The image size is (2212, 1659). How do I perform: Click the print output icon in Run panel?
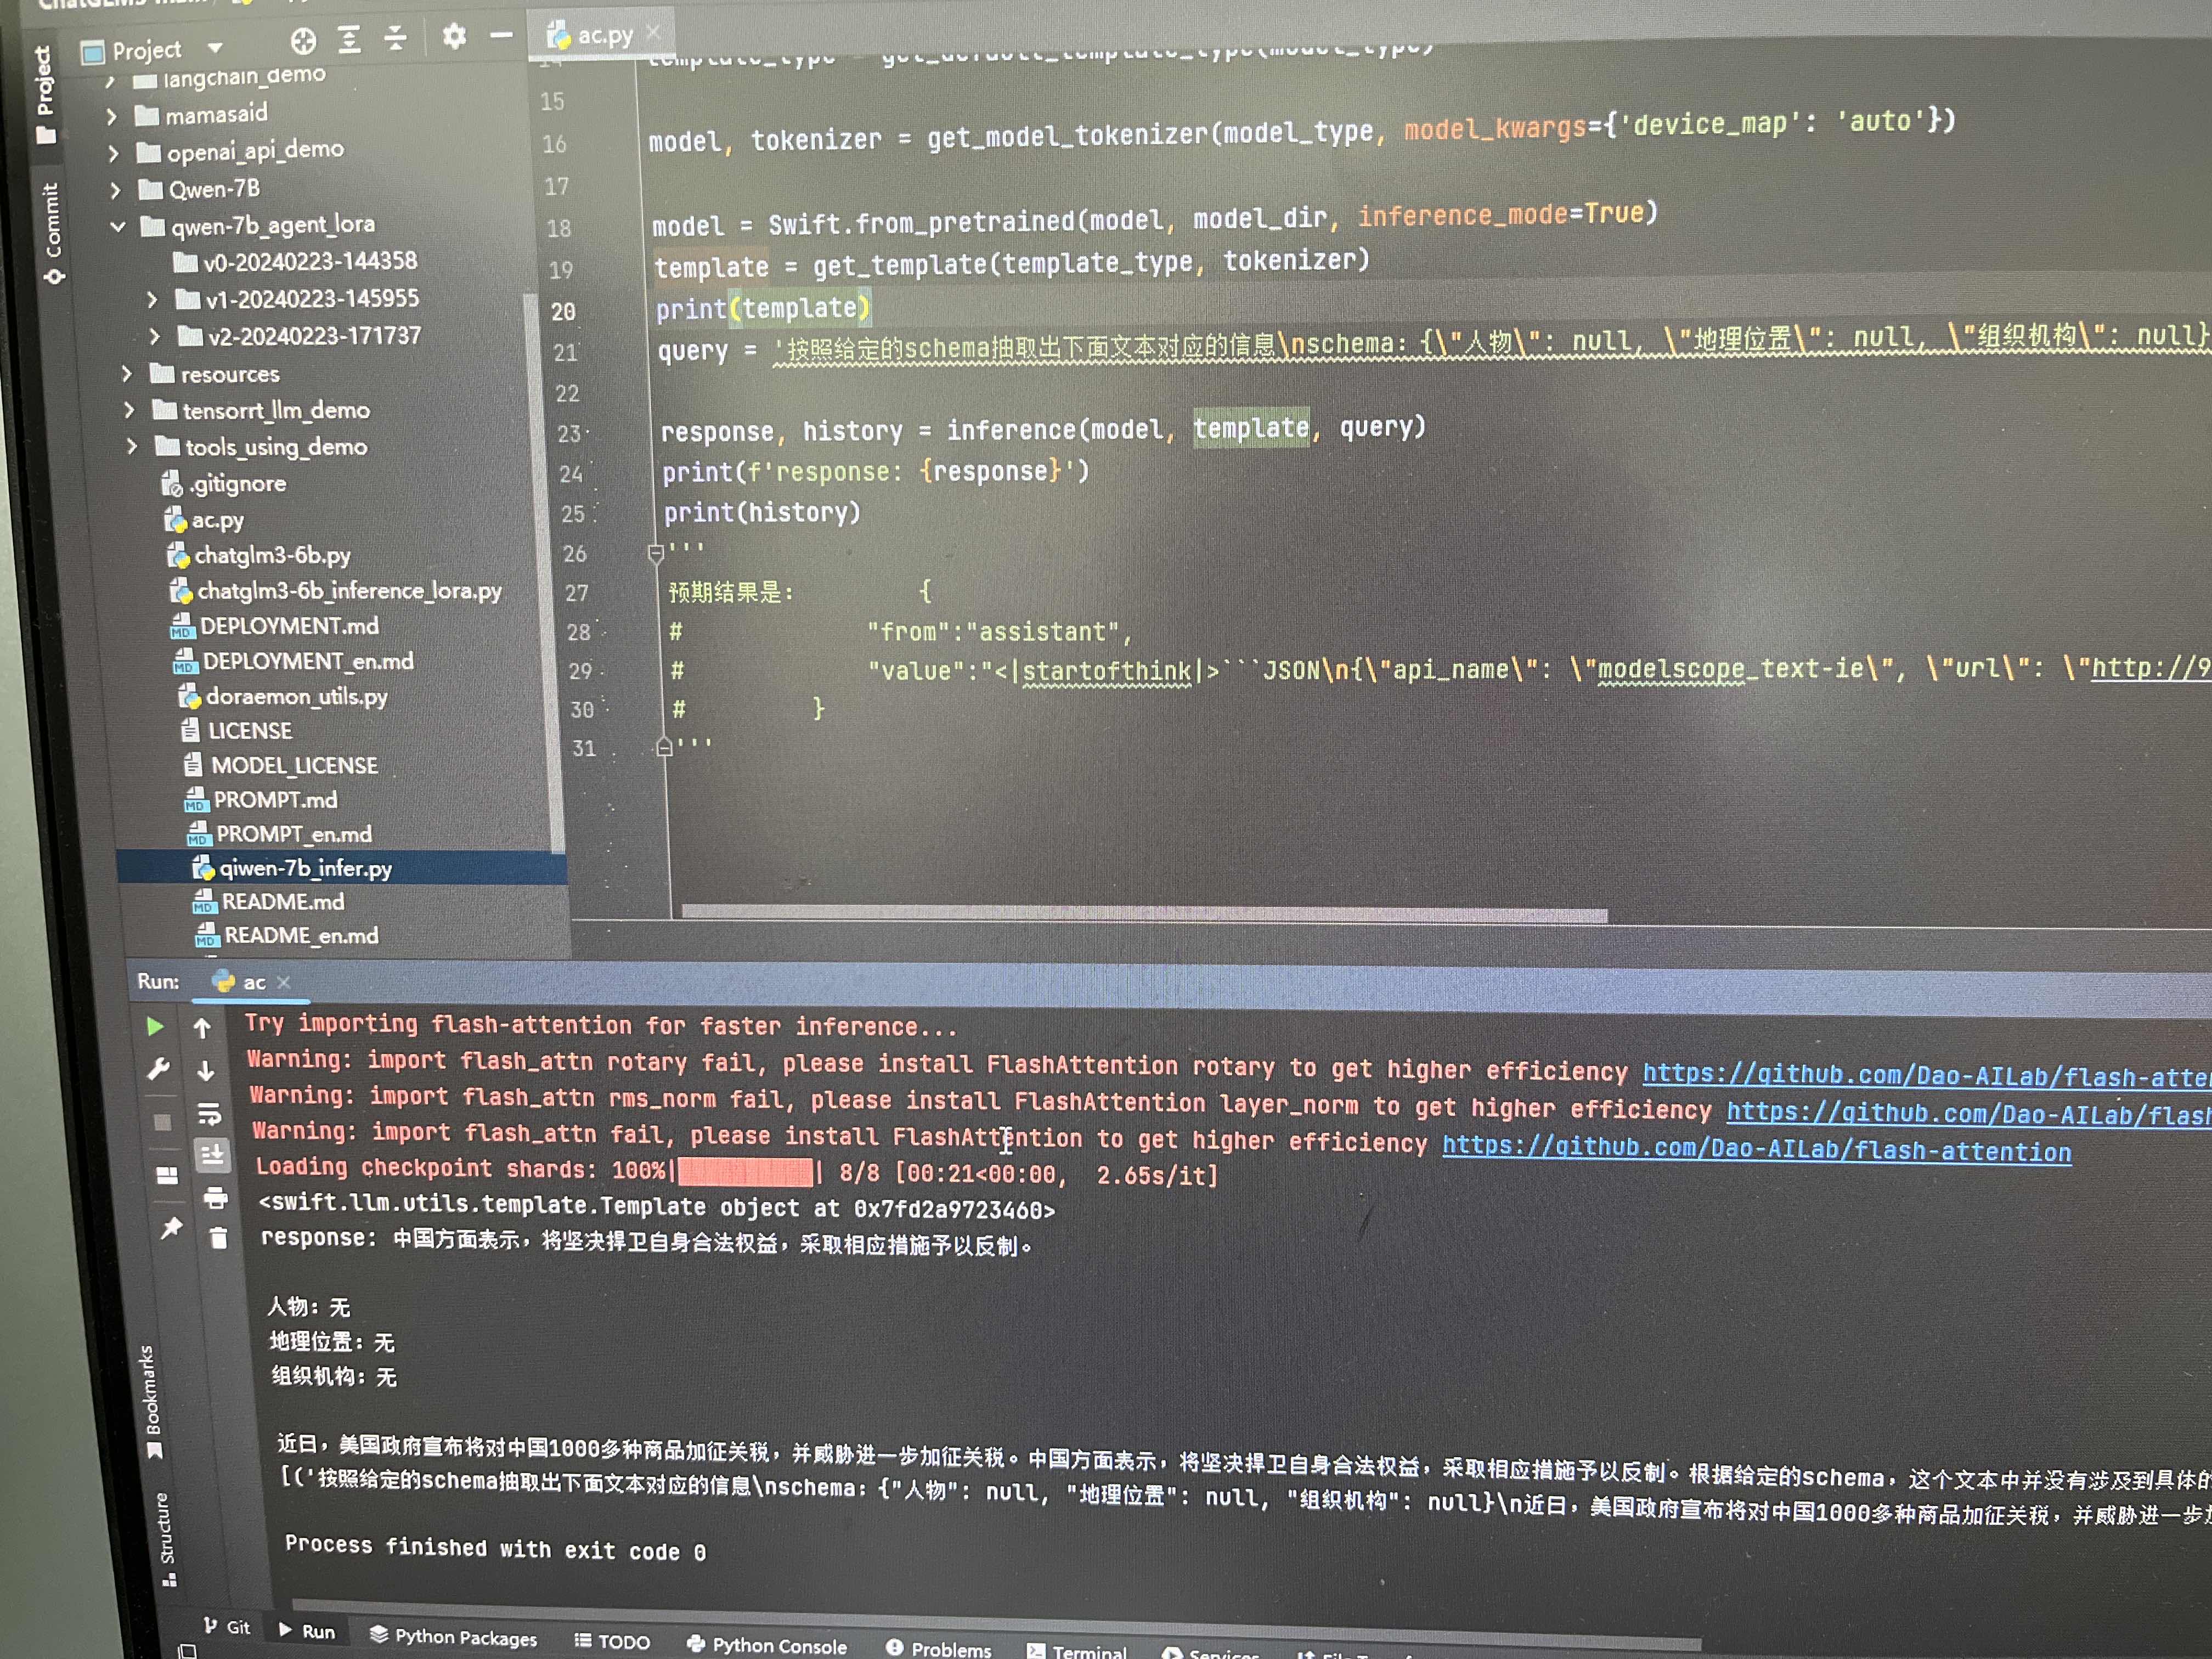[x=215, y=1197]
